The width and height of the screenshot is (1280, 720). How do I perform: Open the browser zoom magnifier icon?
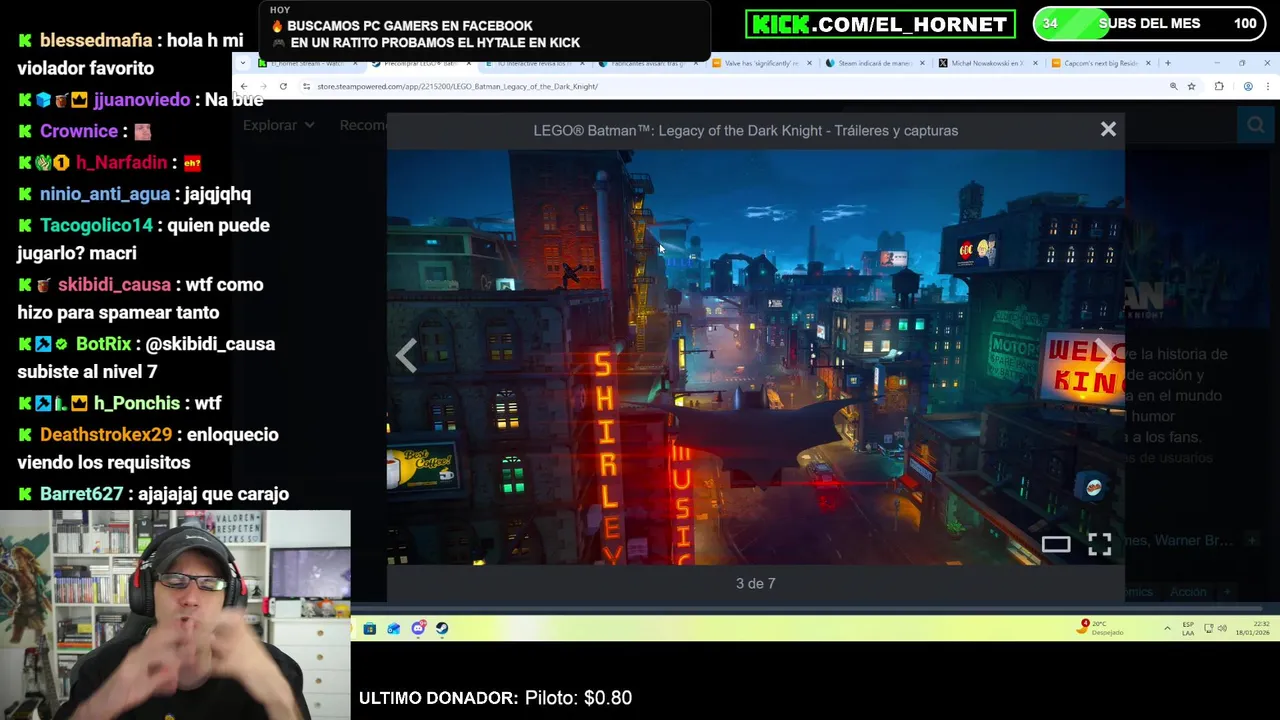pyautogui.click(x=1173, y=86)
